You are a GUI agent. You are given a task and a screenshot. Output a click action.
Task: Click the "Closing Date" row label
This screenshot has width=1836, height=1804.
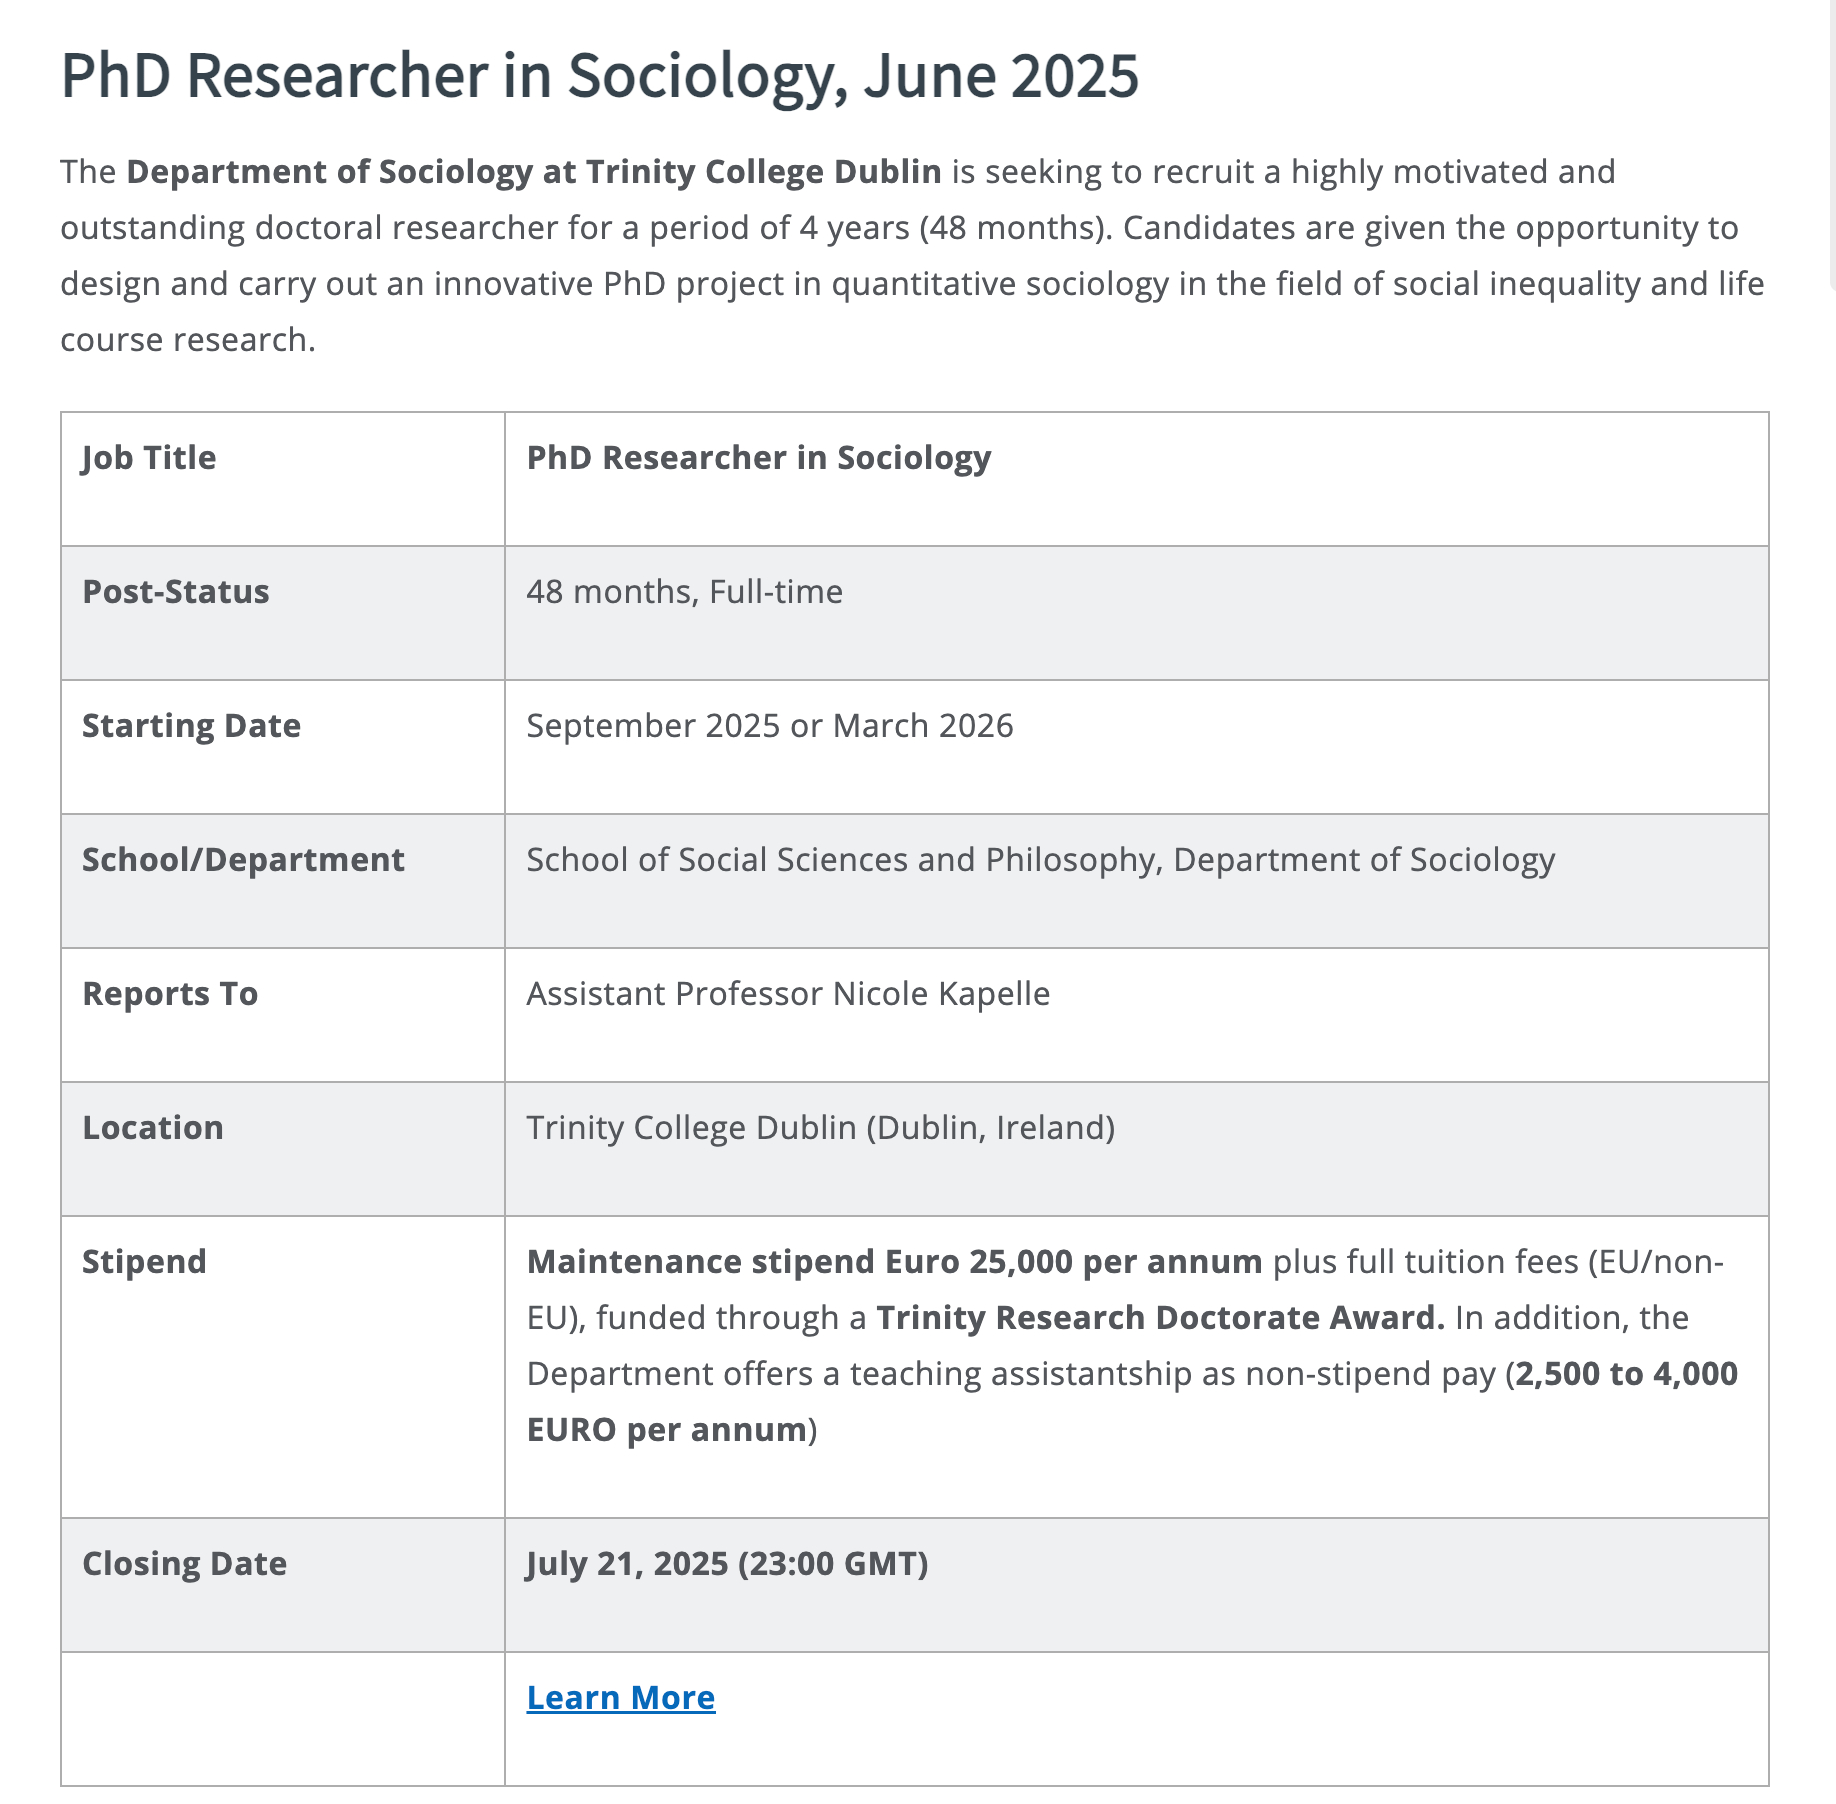pos(184,1564)
